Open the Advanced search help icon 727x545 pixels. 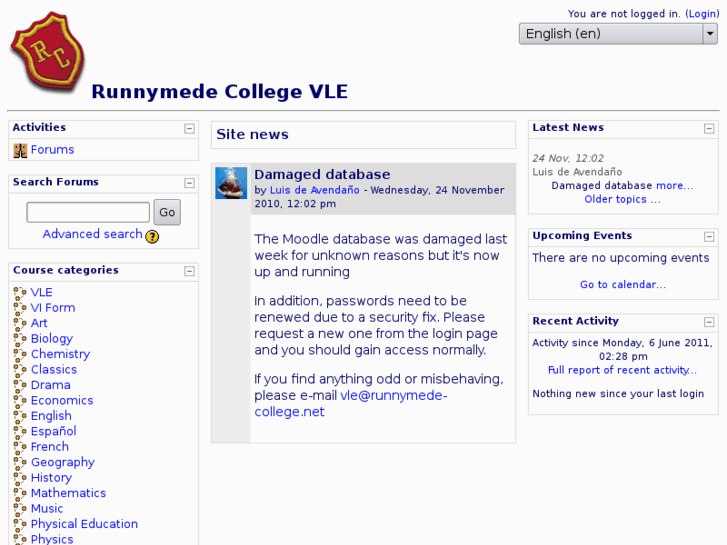click(x=152, y=237)
